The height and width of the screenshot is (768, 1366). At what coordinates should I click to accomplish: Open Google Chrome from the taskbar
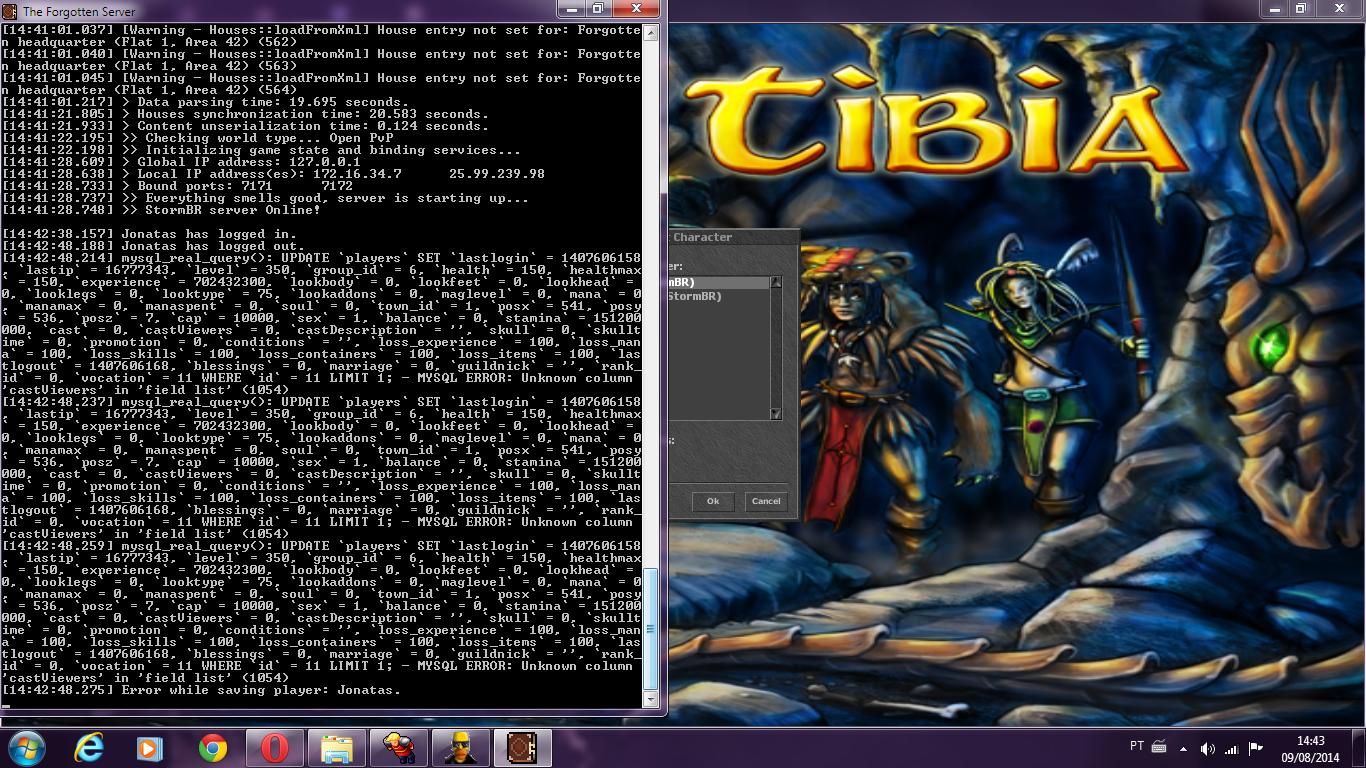(212, 748)
